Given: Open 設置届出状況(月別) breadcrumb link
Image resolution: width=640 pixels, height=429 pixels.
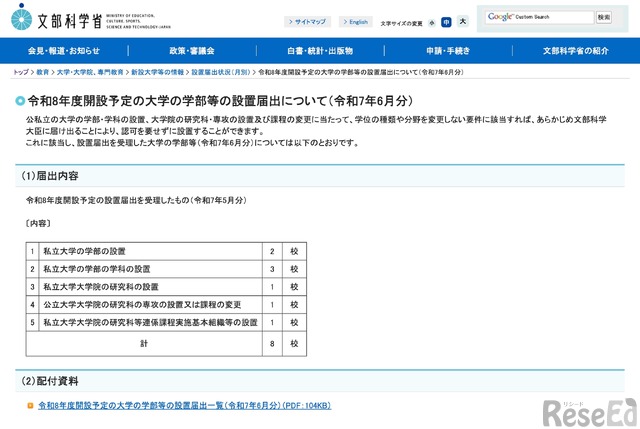Looking at the screenshot, I should click(x=220, y=72).
